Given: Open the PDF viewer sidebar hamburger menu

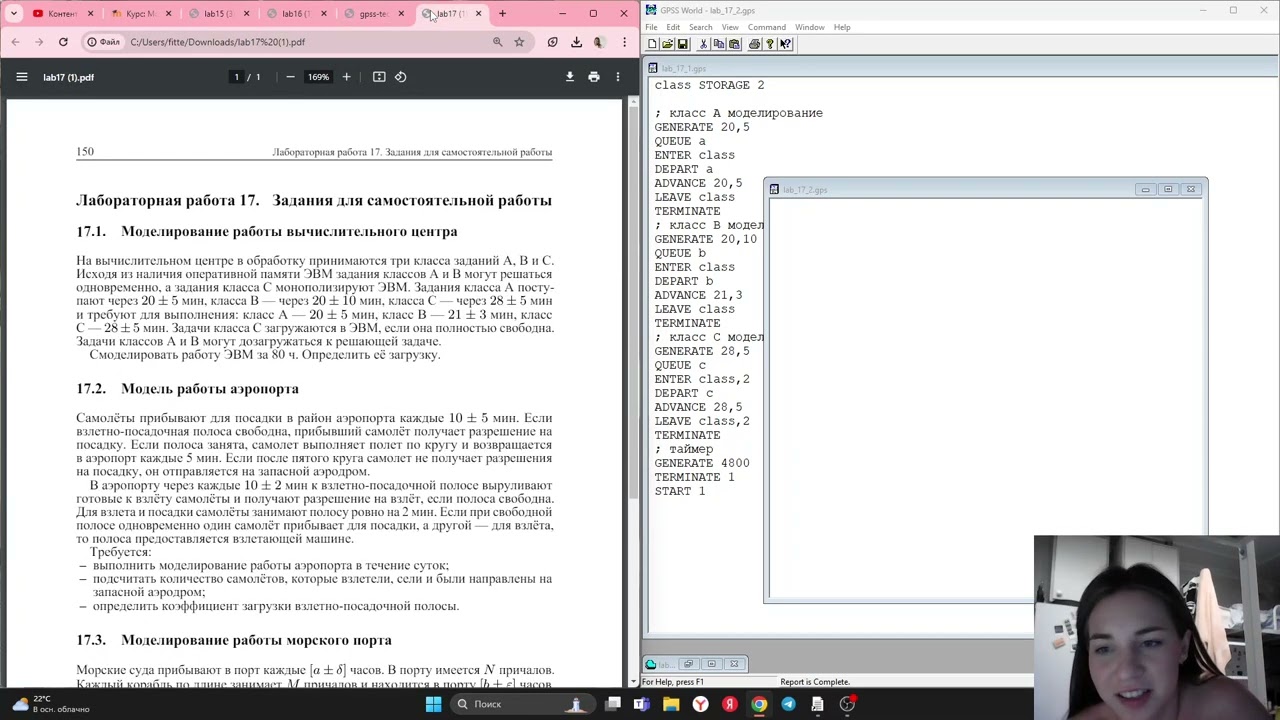Looking at the screenshot, I should pos(22,77).
